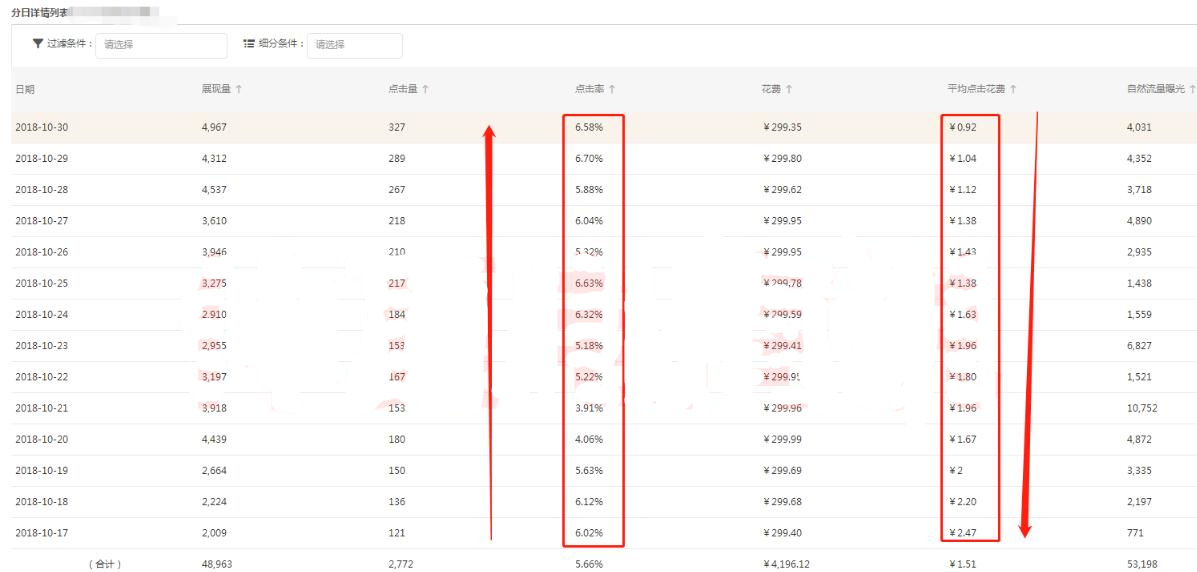This screenshot has height=572, width=1197.
Task: Select the 2018-10-27 date cell
Action: (x=42, y=221)
